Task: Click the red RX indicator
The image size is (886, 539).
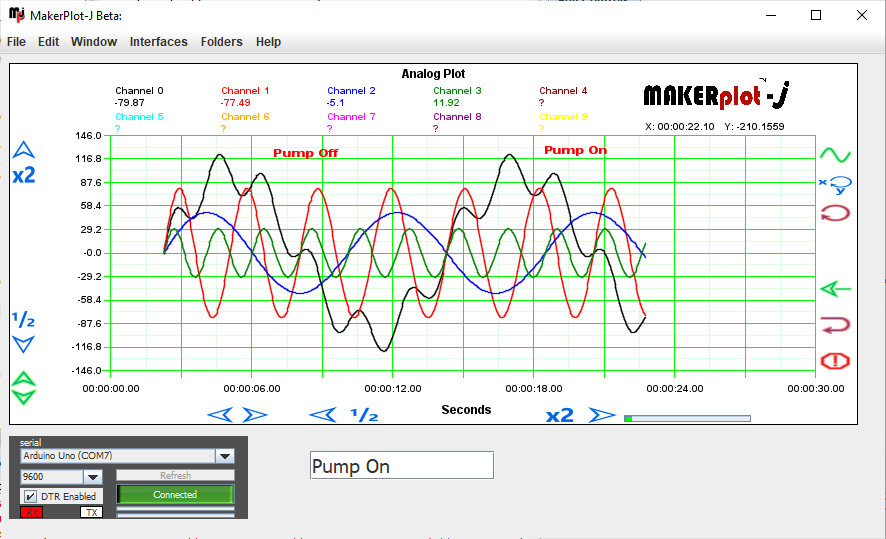Action: [x=32, y=512]
